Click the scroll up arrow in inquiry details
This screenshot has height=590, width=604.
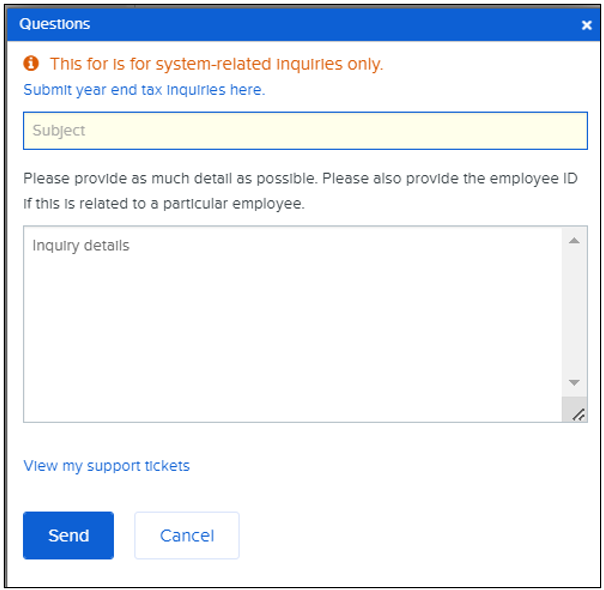[574, 241]
